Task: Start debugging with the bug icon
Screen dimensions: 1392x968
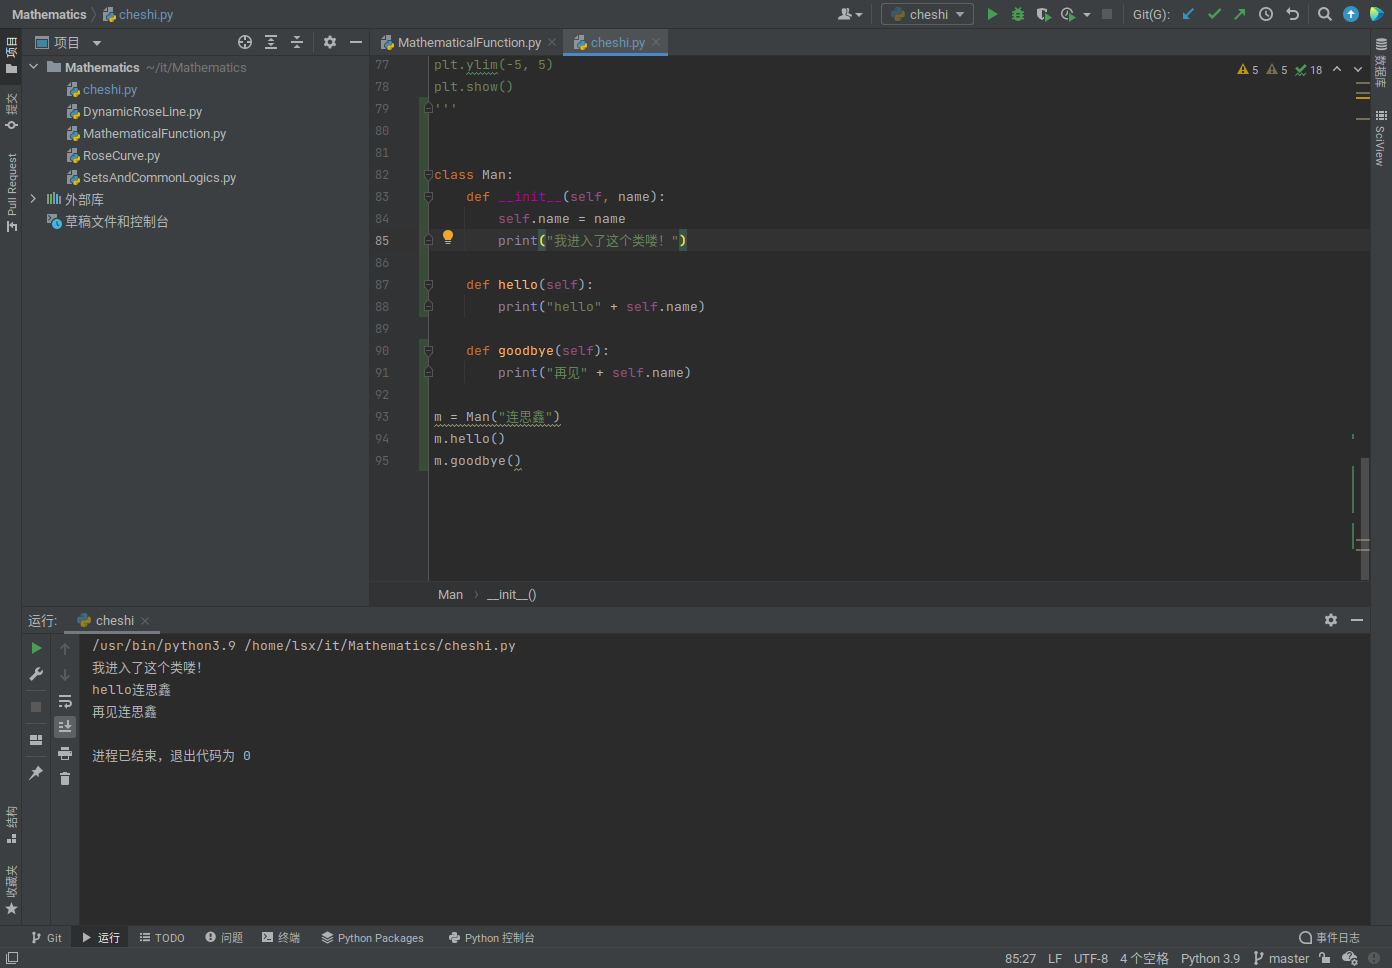Action: click(x=1018, y=14)
